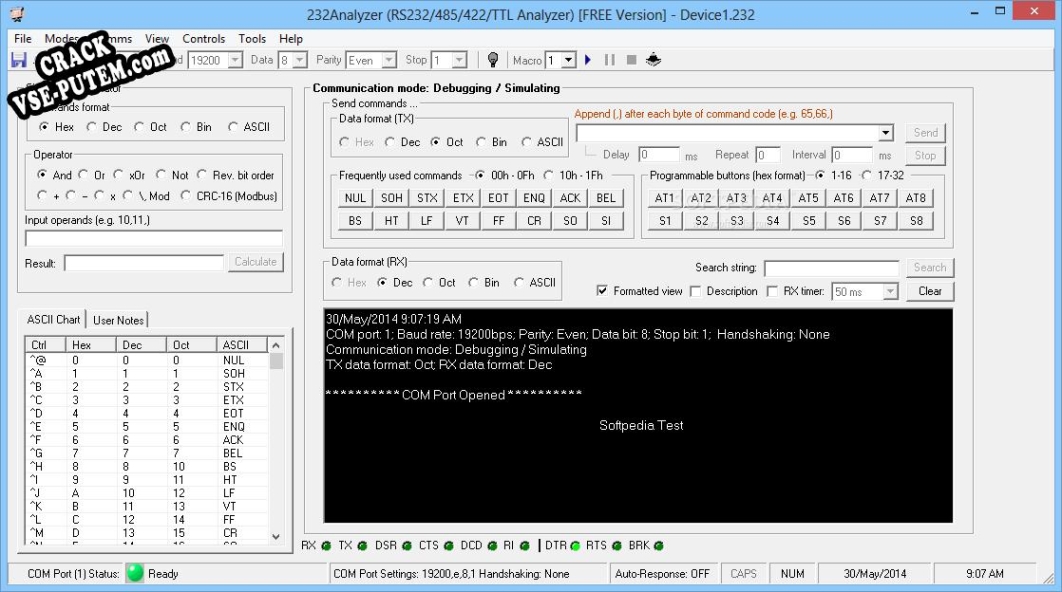Stop the macro with square button

[x=631, y=60]
